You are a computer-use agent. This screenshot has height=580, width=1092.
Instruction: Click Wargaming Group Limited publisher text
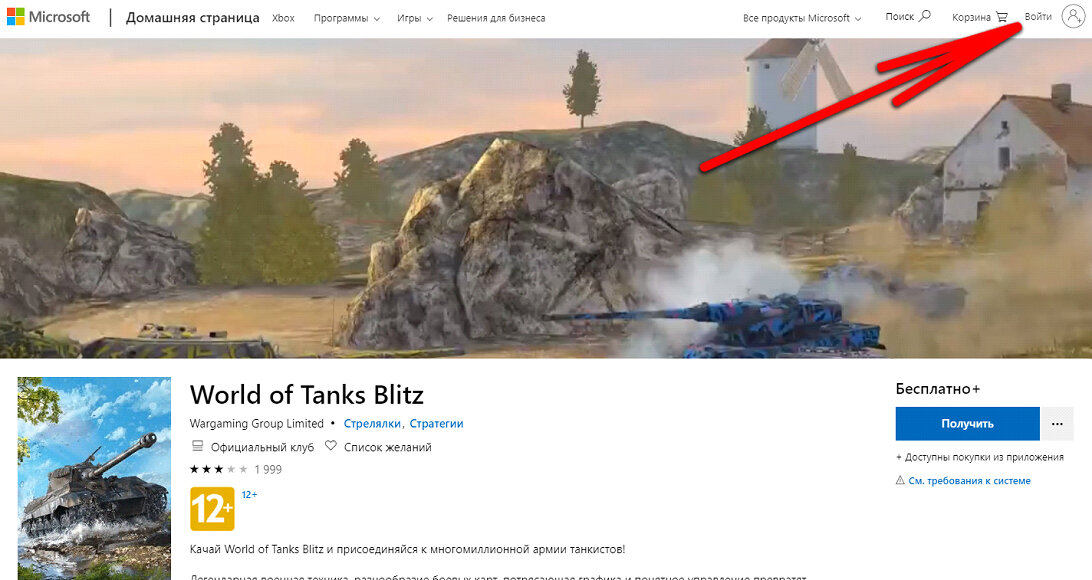tap(256, 423)
